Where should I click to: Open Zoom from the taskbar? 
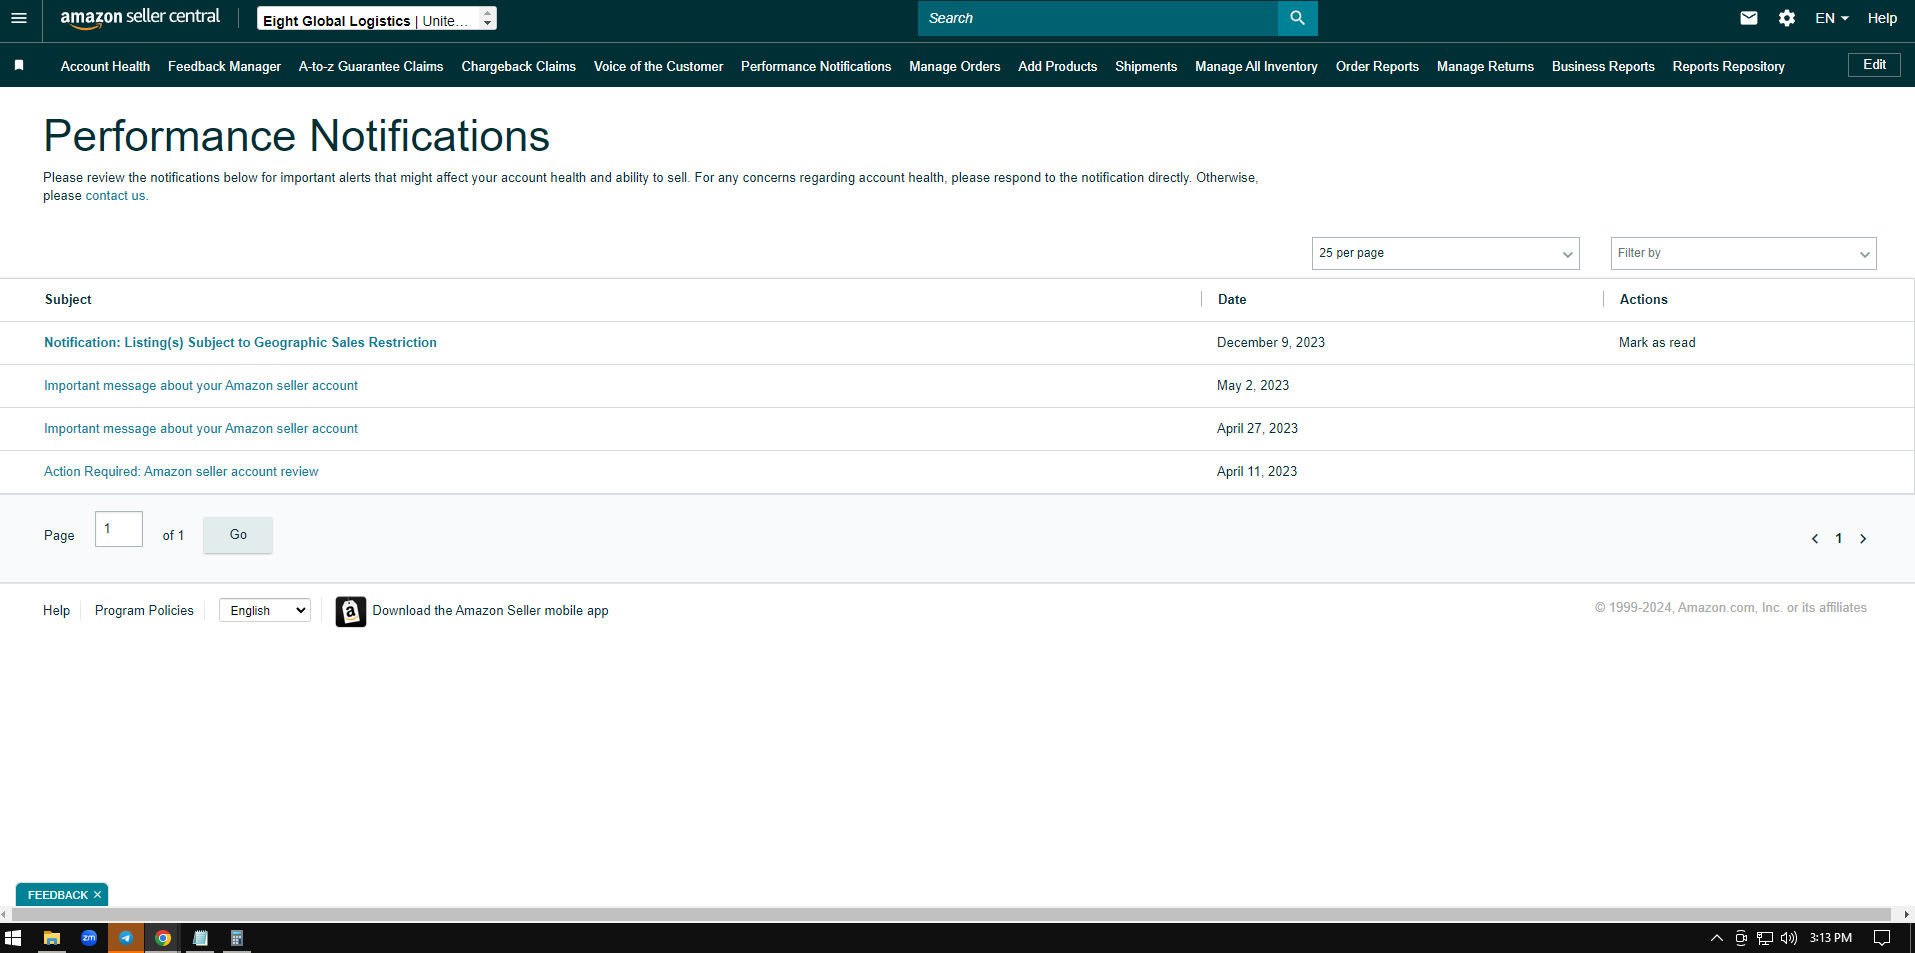pos(89,938)
